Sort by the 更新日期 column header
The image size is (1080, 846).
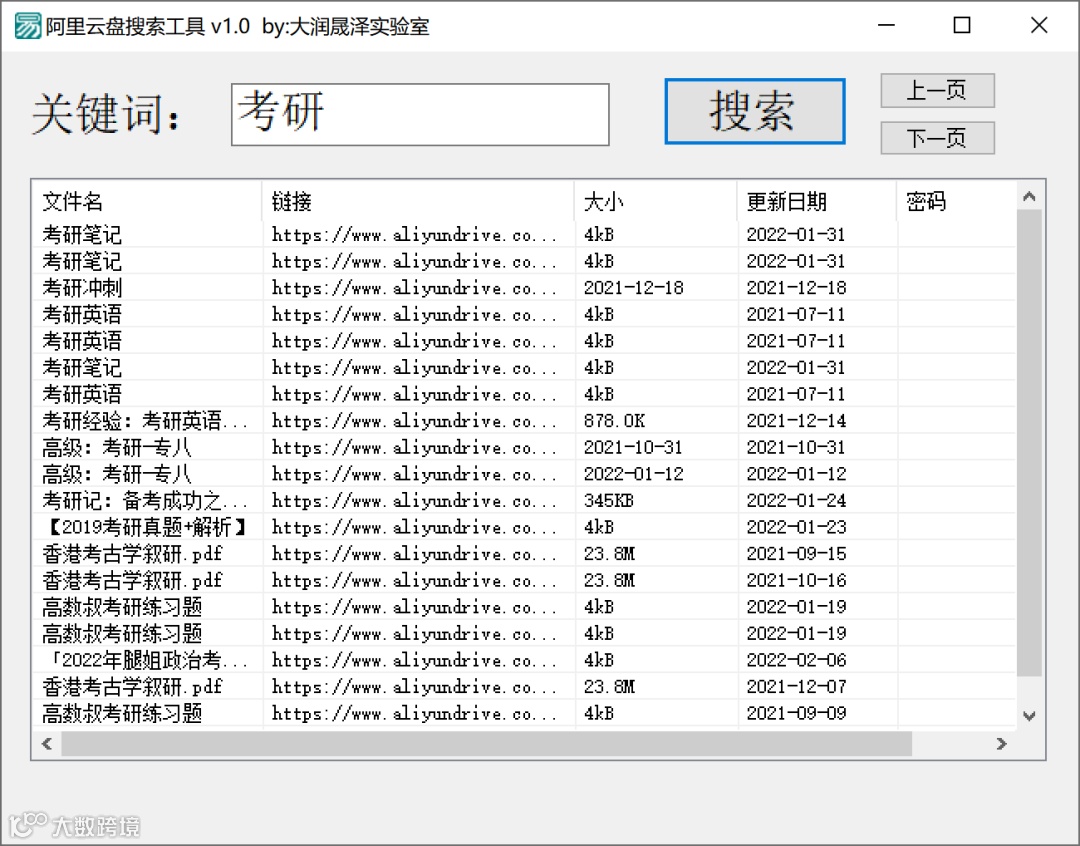817,201
